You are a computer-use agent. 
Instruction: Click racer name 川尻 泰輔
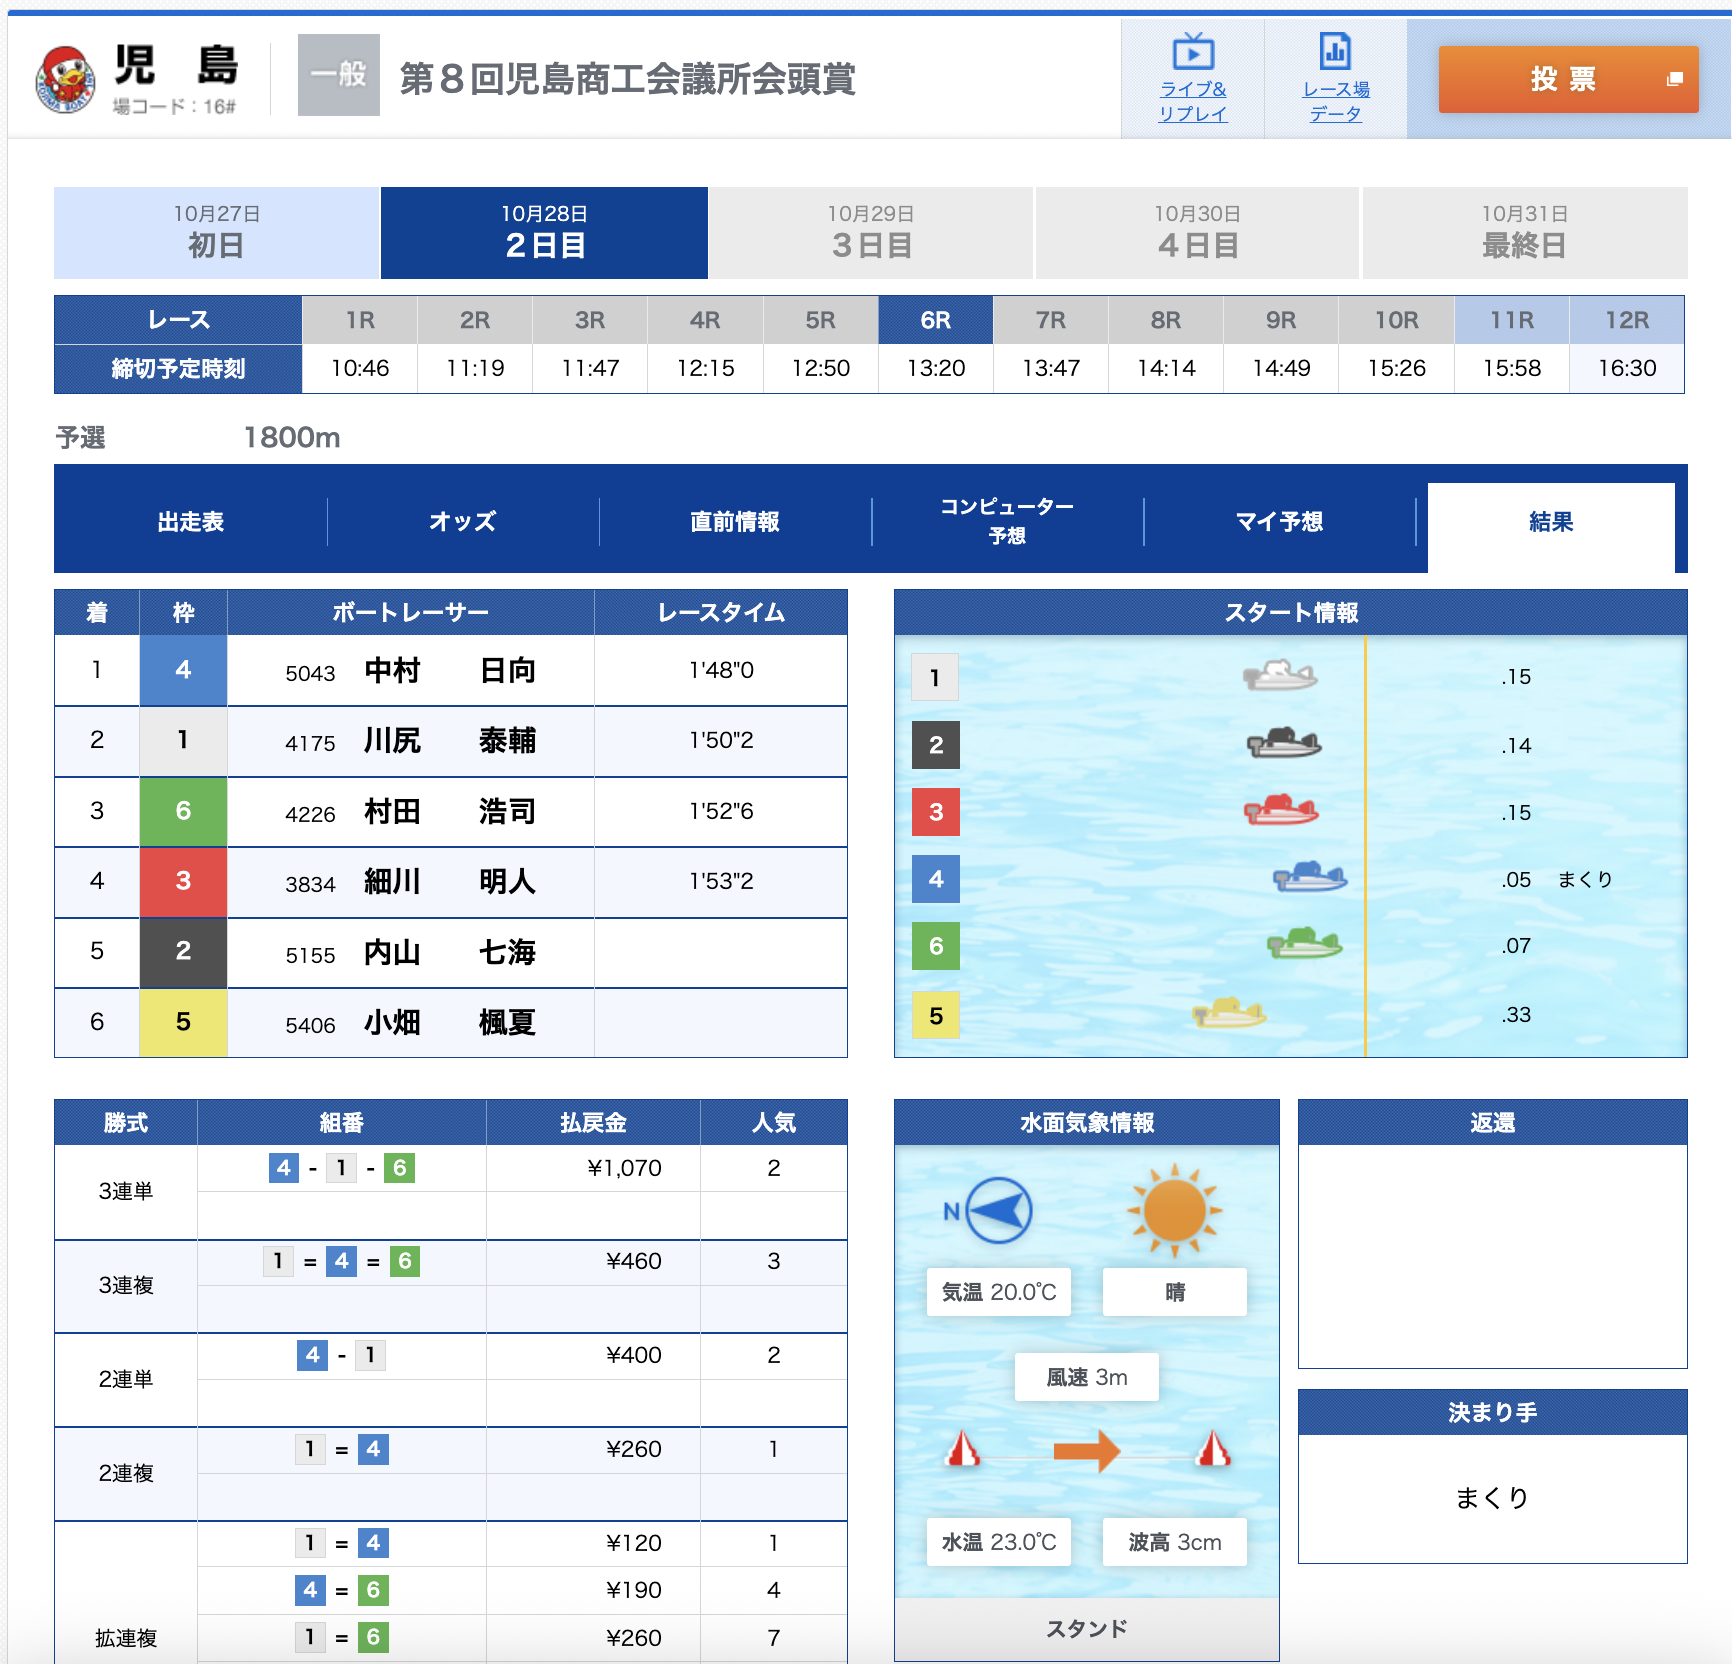click(450, 741)
